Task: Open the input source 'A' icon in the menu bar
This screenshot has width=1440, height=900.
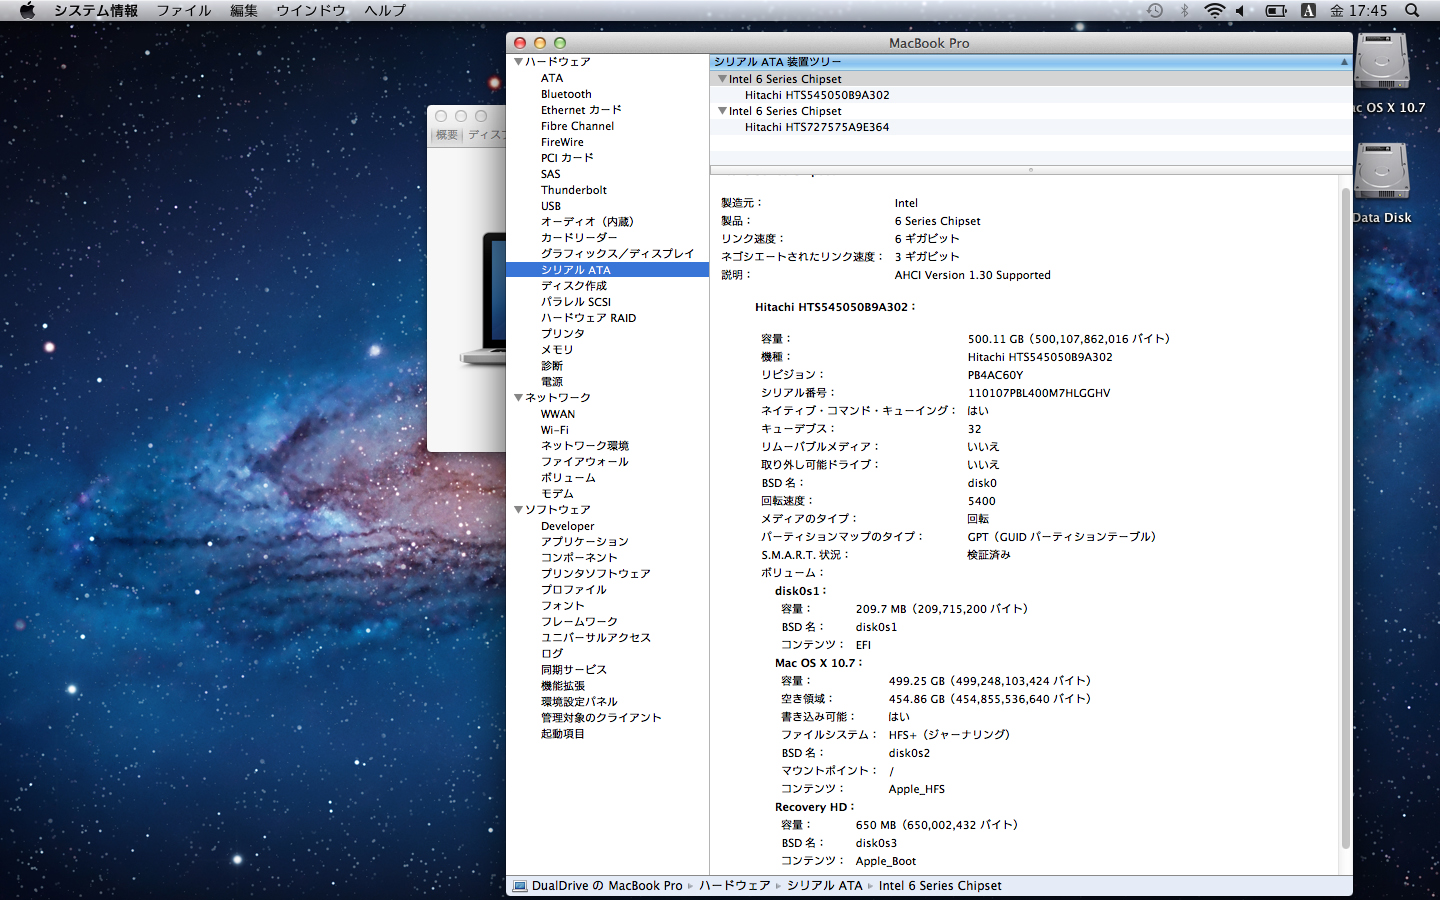Action: click(x=1308, y=10)
